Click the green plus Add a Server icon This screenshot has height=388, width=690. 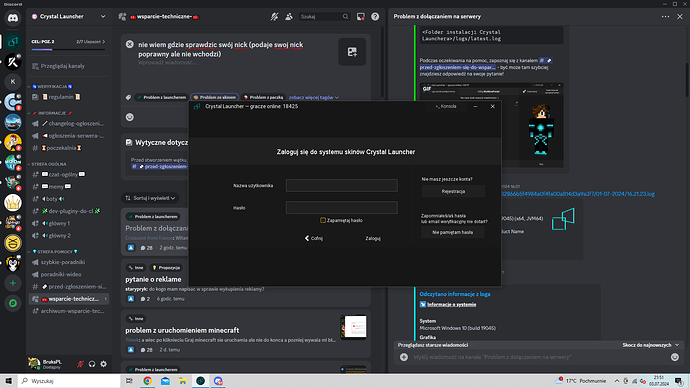click(13, 283)
